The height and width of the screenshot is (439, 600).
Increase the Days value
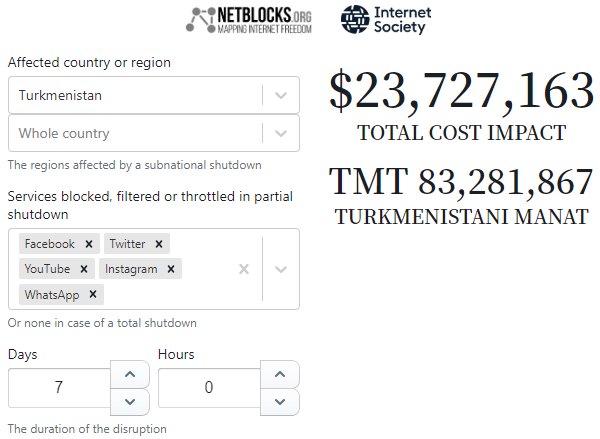click(130, 374)
